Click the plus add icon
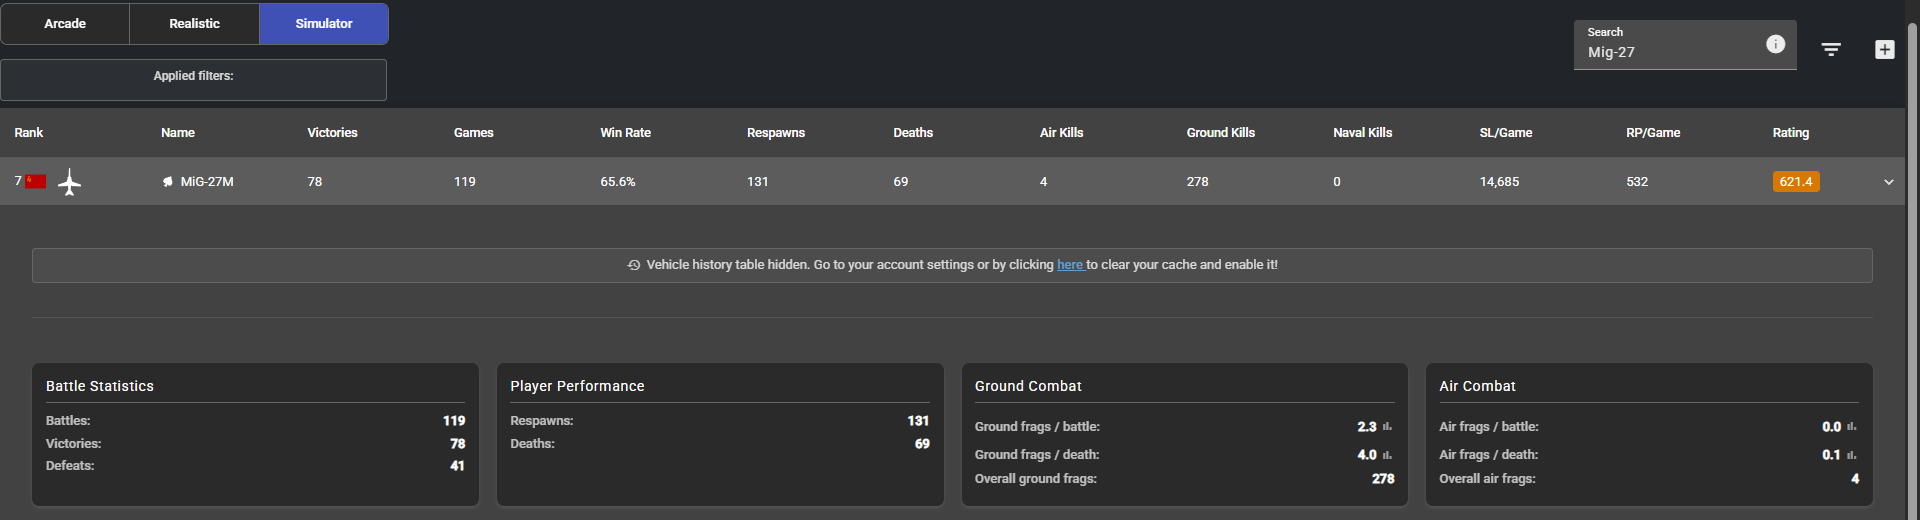The width and height of the screenshot is (1920, 520). tap(1884, 49)
